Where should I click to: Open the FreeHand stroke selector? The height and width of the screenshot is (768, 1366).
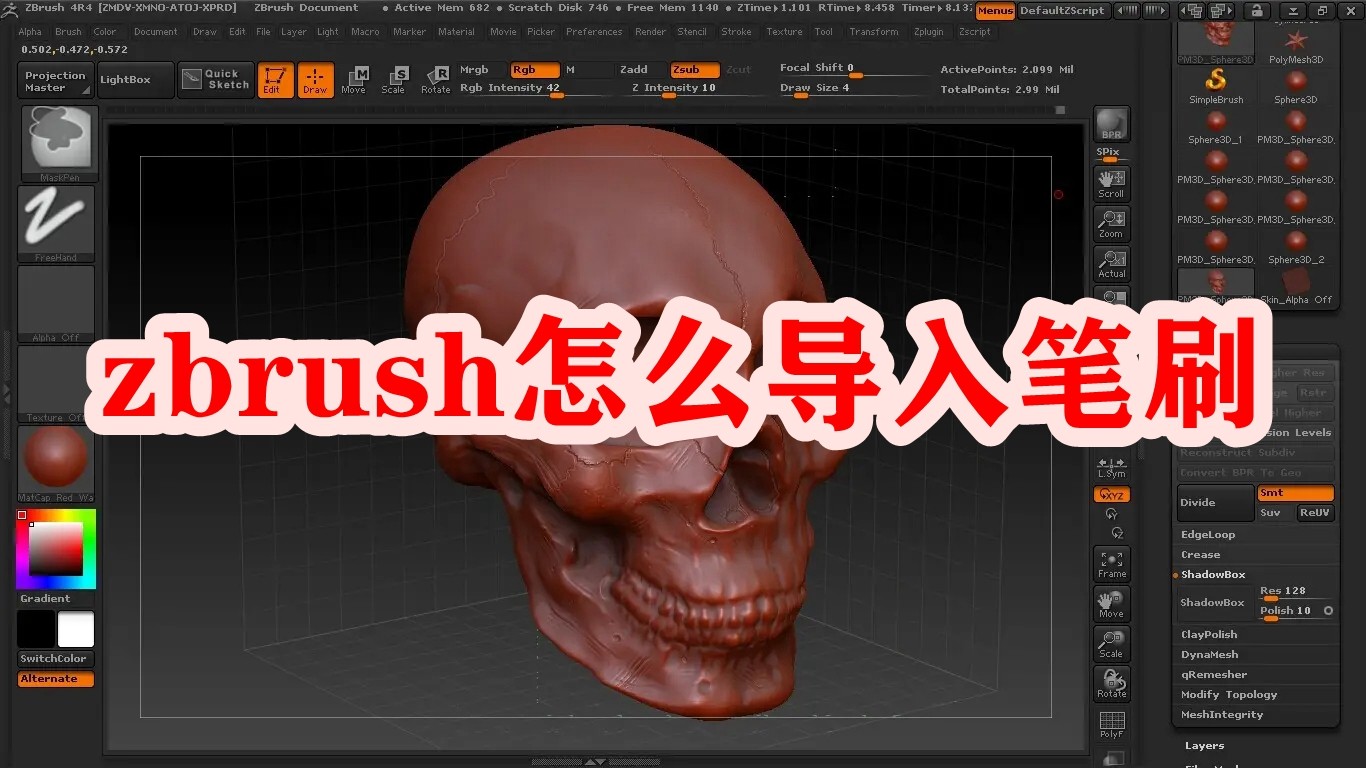[x=56, y=224]
